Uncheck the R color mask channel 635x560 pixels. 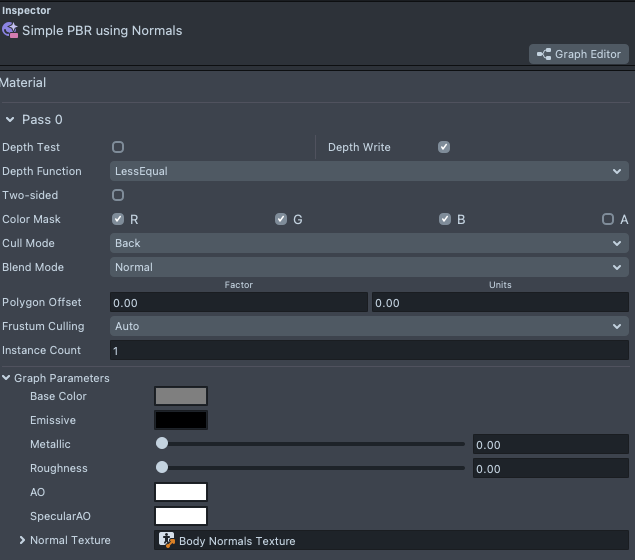pos(118,219)
